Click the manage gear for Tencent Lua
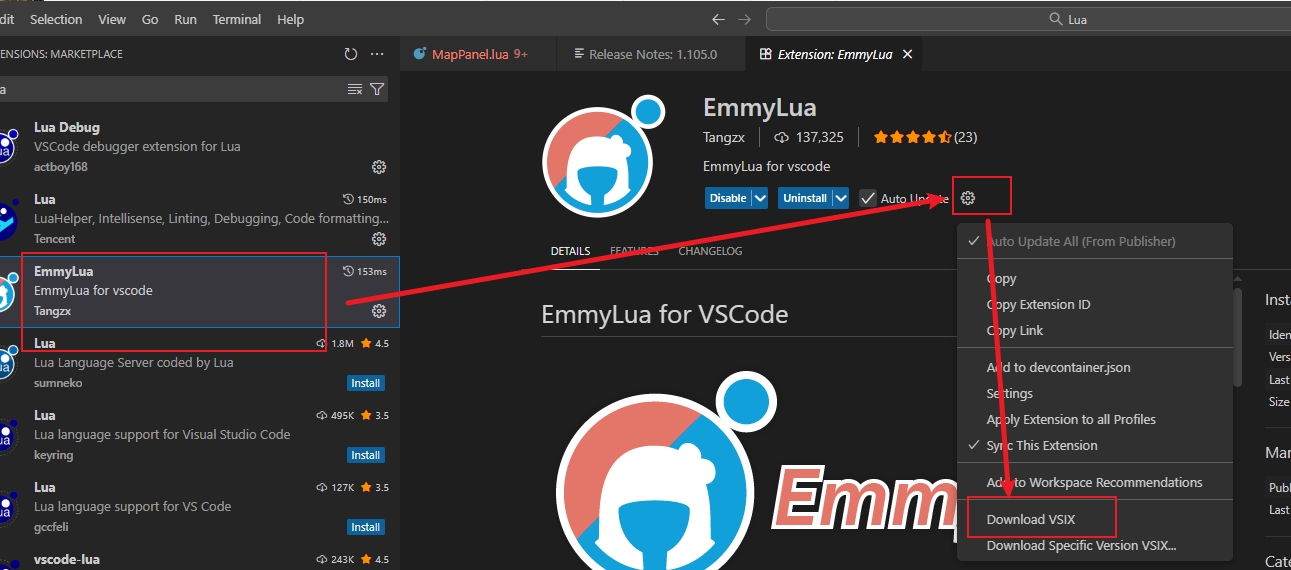The image size is (1291, 570). tap(379, 239)
